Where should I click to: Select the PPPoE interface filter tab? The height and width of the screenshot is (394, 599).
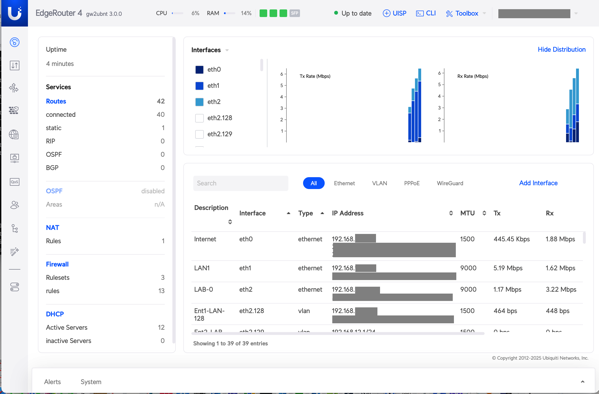point(411,183)
